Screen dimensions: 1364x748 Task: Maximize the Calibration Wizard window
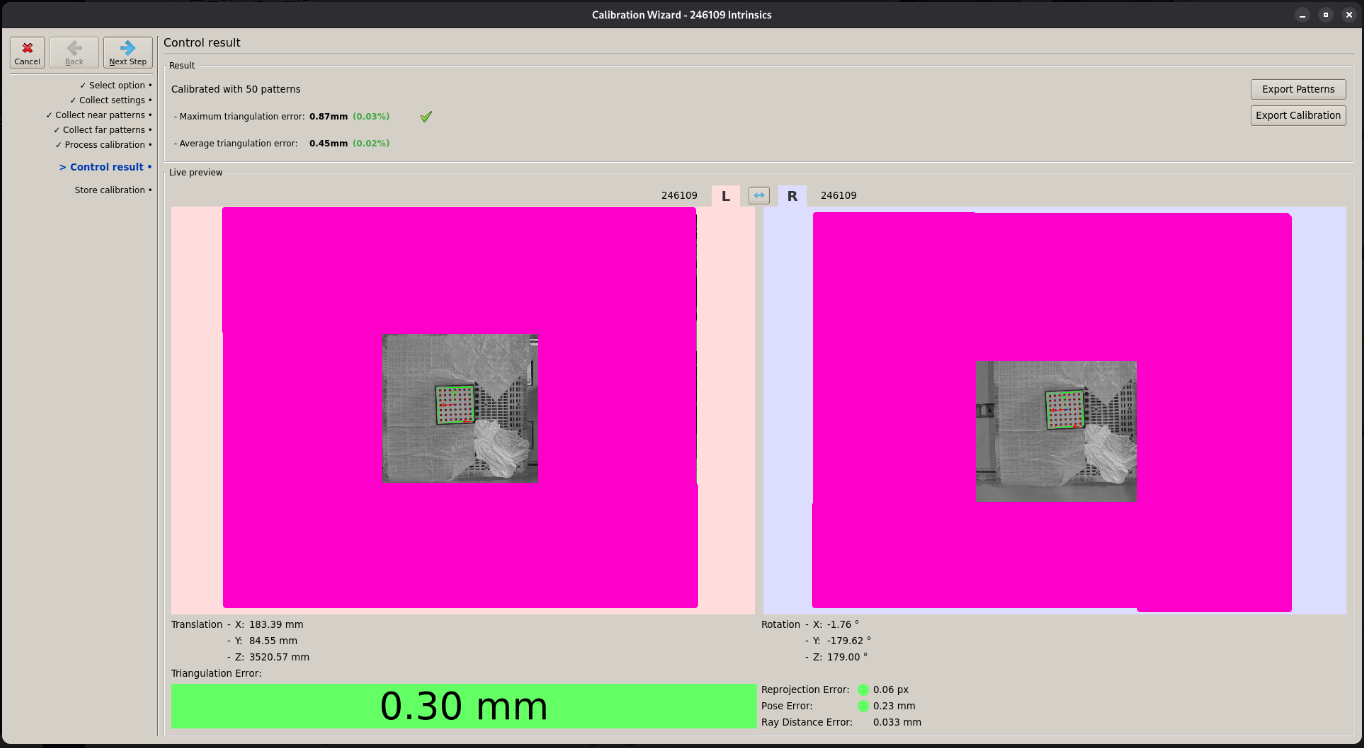1325,15
